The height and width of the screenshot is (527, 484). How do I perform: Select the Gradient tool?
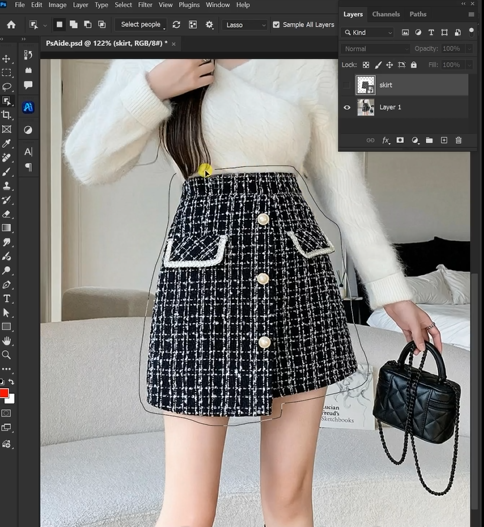[6, 228]
